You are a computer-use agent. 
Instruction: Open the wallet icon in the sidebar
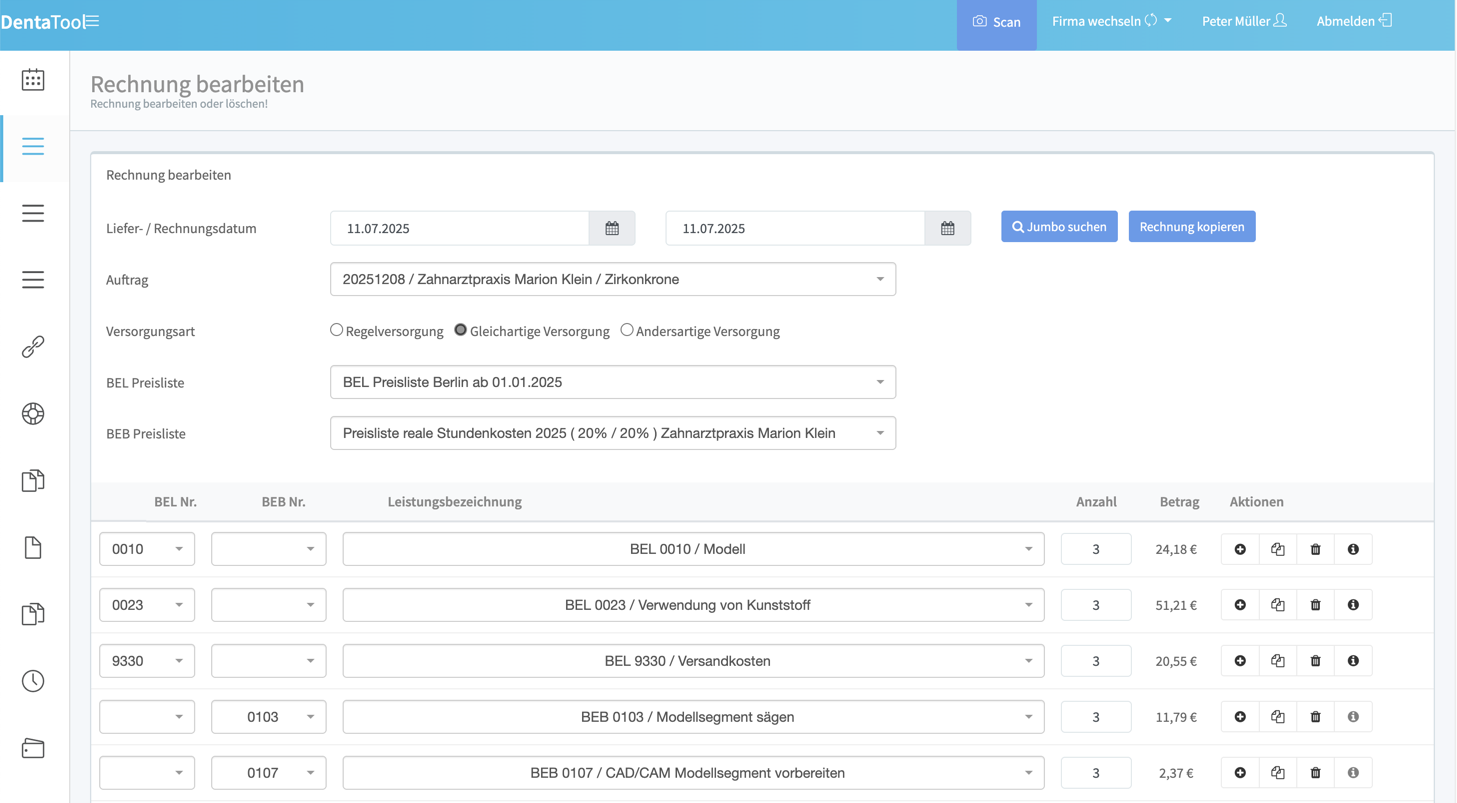33,748
